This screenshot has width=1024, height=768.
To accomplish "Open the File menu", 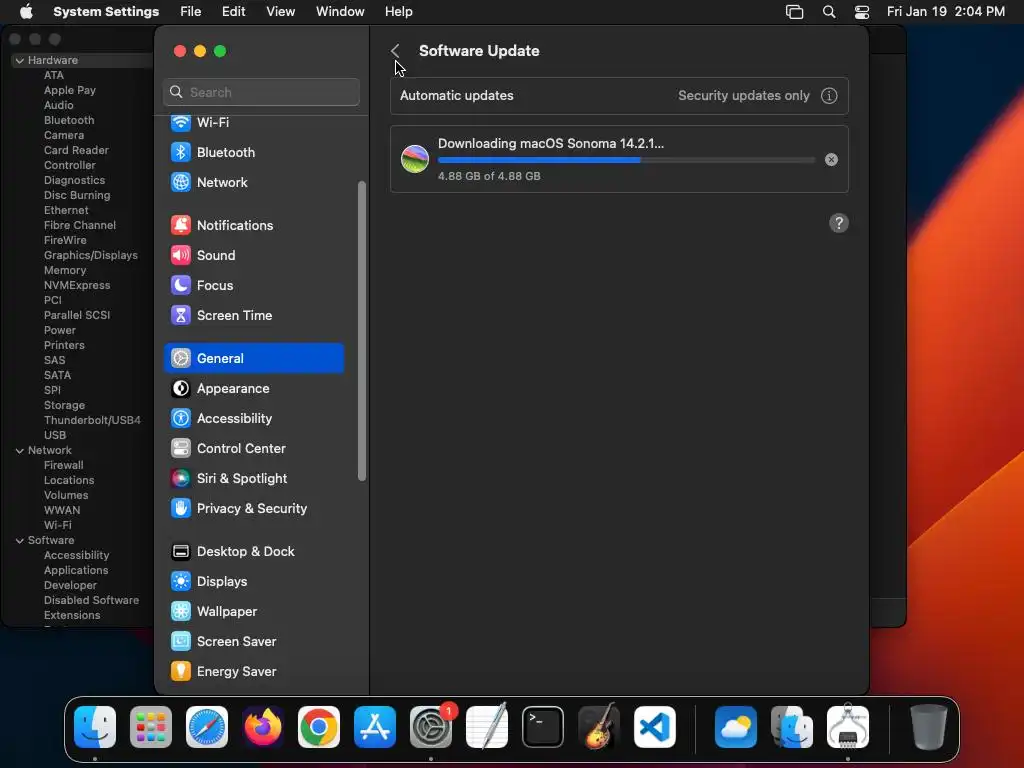I will coord(191,12).
